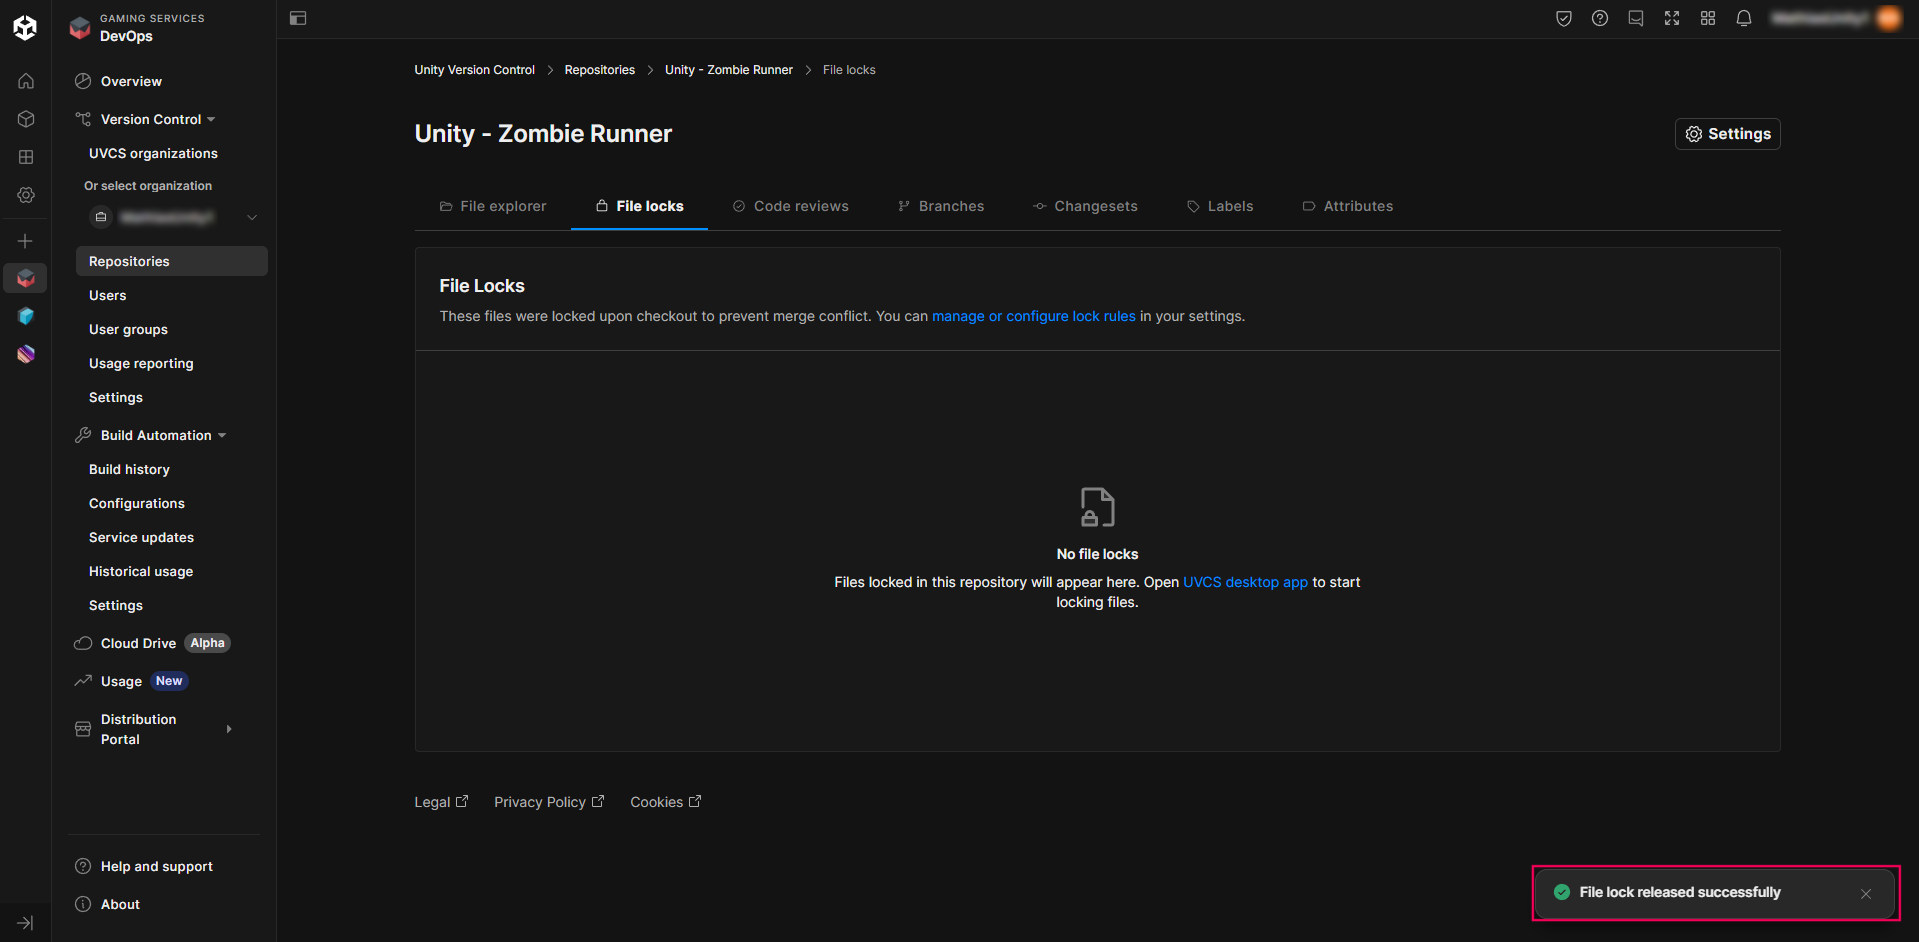This screenshot has height=942, width=1919.
Task: Click the help question mark icon in top bar
Action: point(1599,18)
